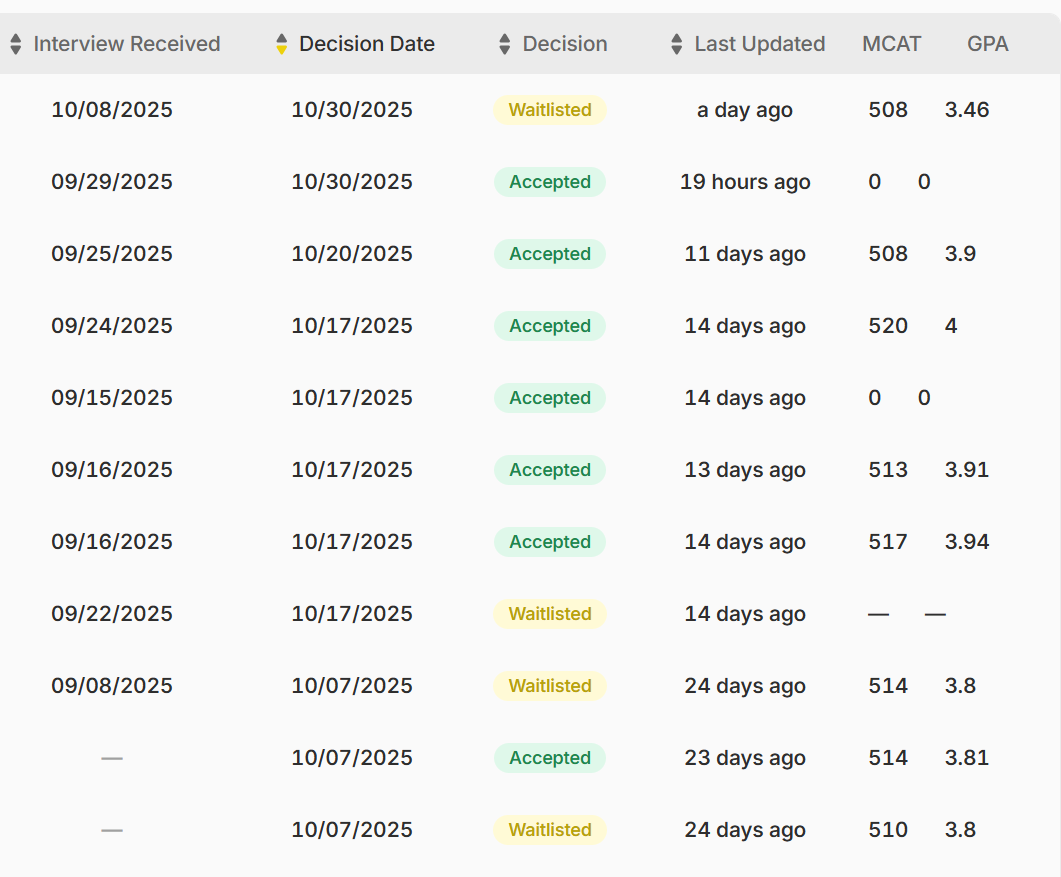The height and width of the screenshot is (877, 1061).
Task: Click the Decision column header text
Action: coord(564,44)
